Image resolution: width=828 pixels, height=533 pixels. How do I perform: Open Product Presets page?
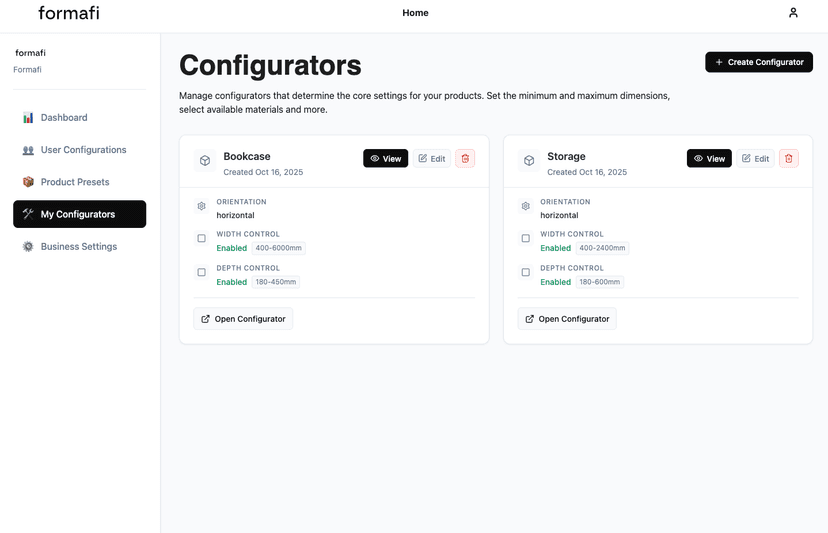[x=75, y=182]
